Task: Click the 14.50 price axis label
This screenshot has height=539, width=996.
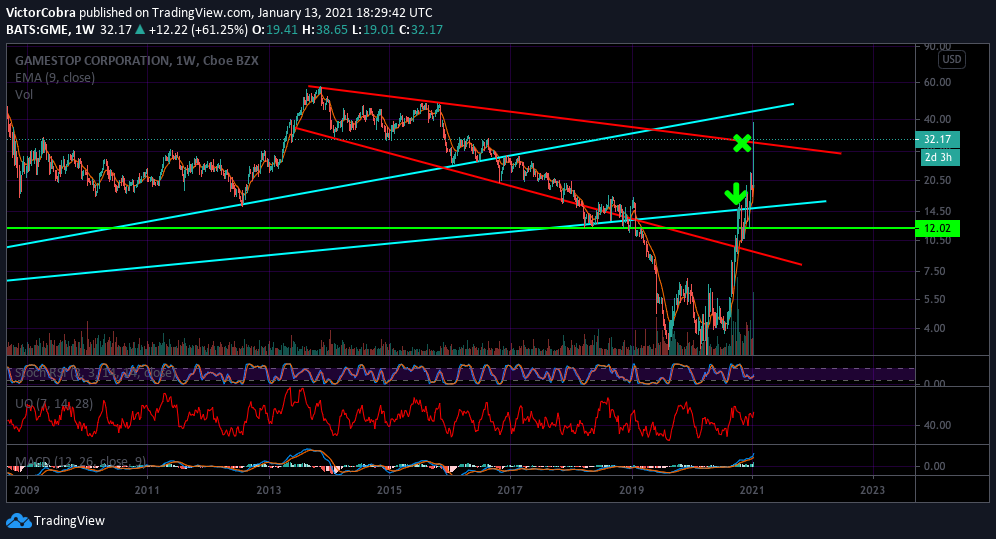Action: tap(937, 211)
